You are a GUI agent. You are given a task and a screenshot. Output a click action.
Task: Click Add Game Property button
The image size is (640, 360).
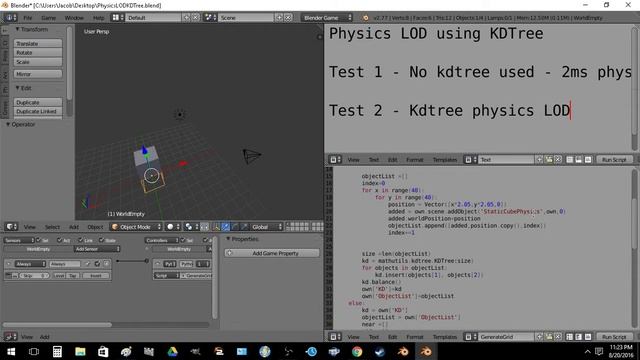pos(272,253)
